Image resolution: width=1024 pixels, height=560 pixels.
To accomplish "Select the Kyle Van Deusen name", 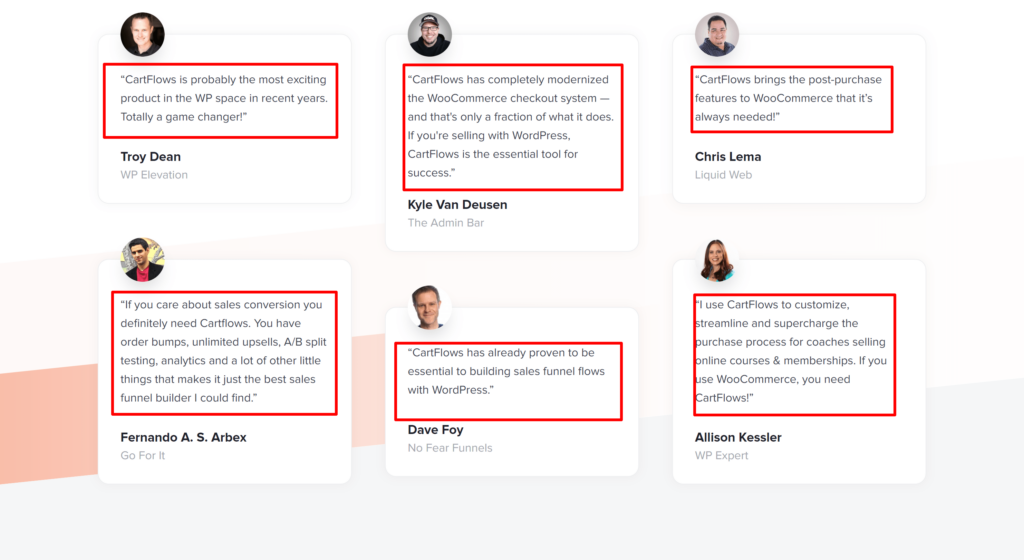I will coord(457,205).
